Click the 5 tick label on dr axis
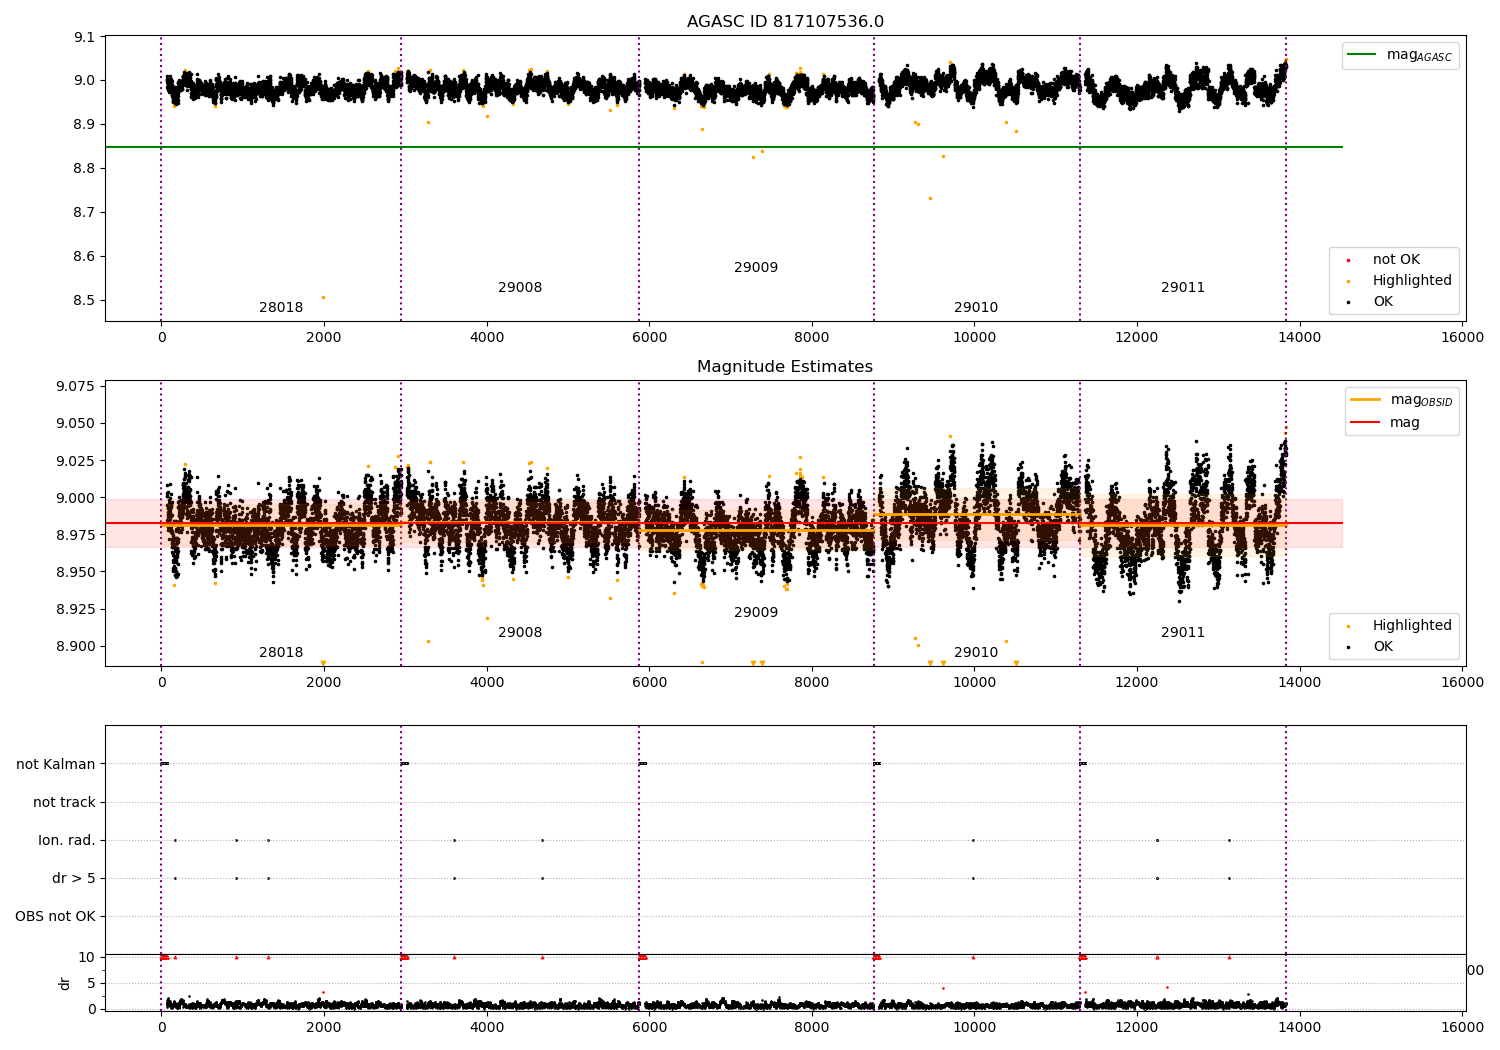This screenshot has height=1050, width=1500. coord(92,984)
